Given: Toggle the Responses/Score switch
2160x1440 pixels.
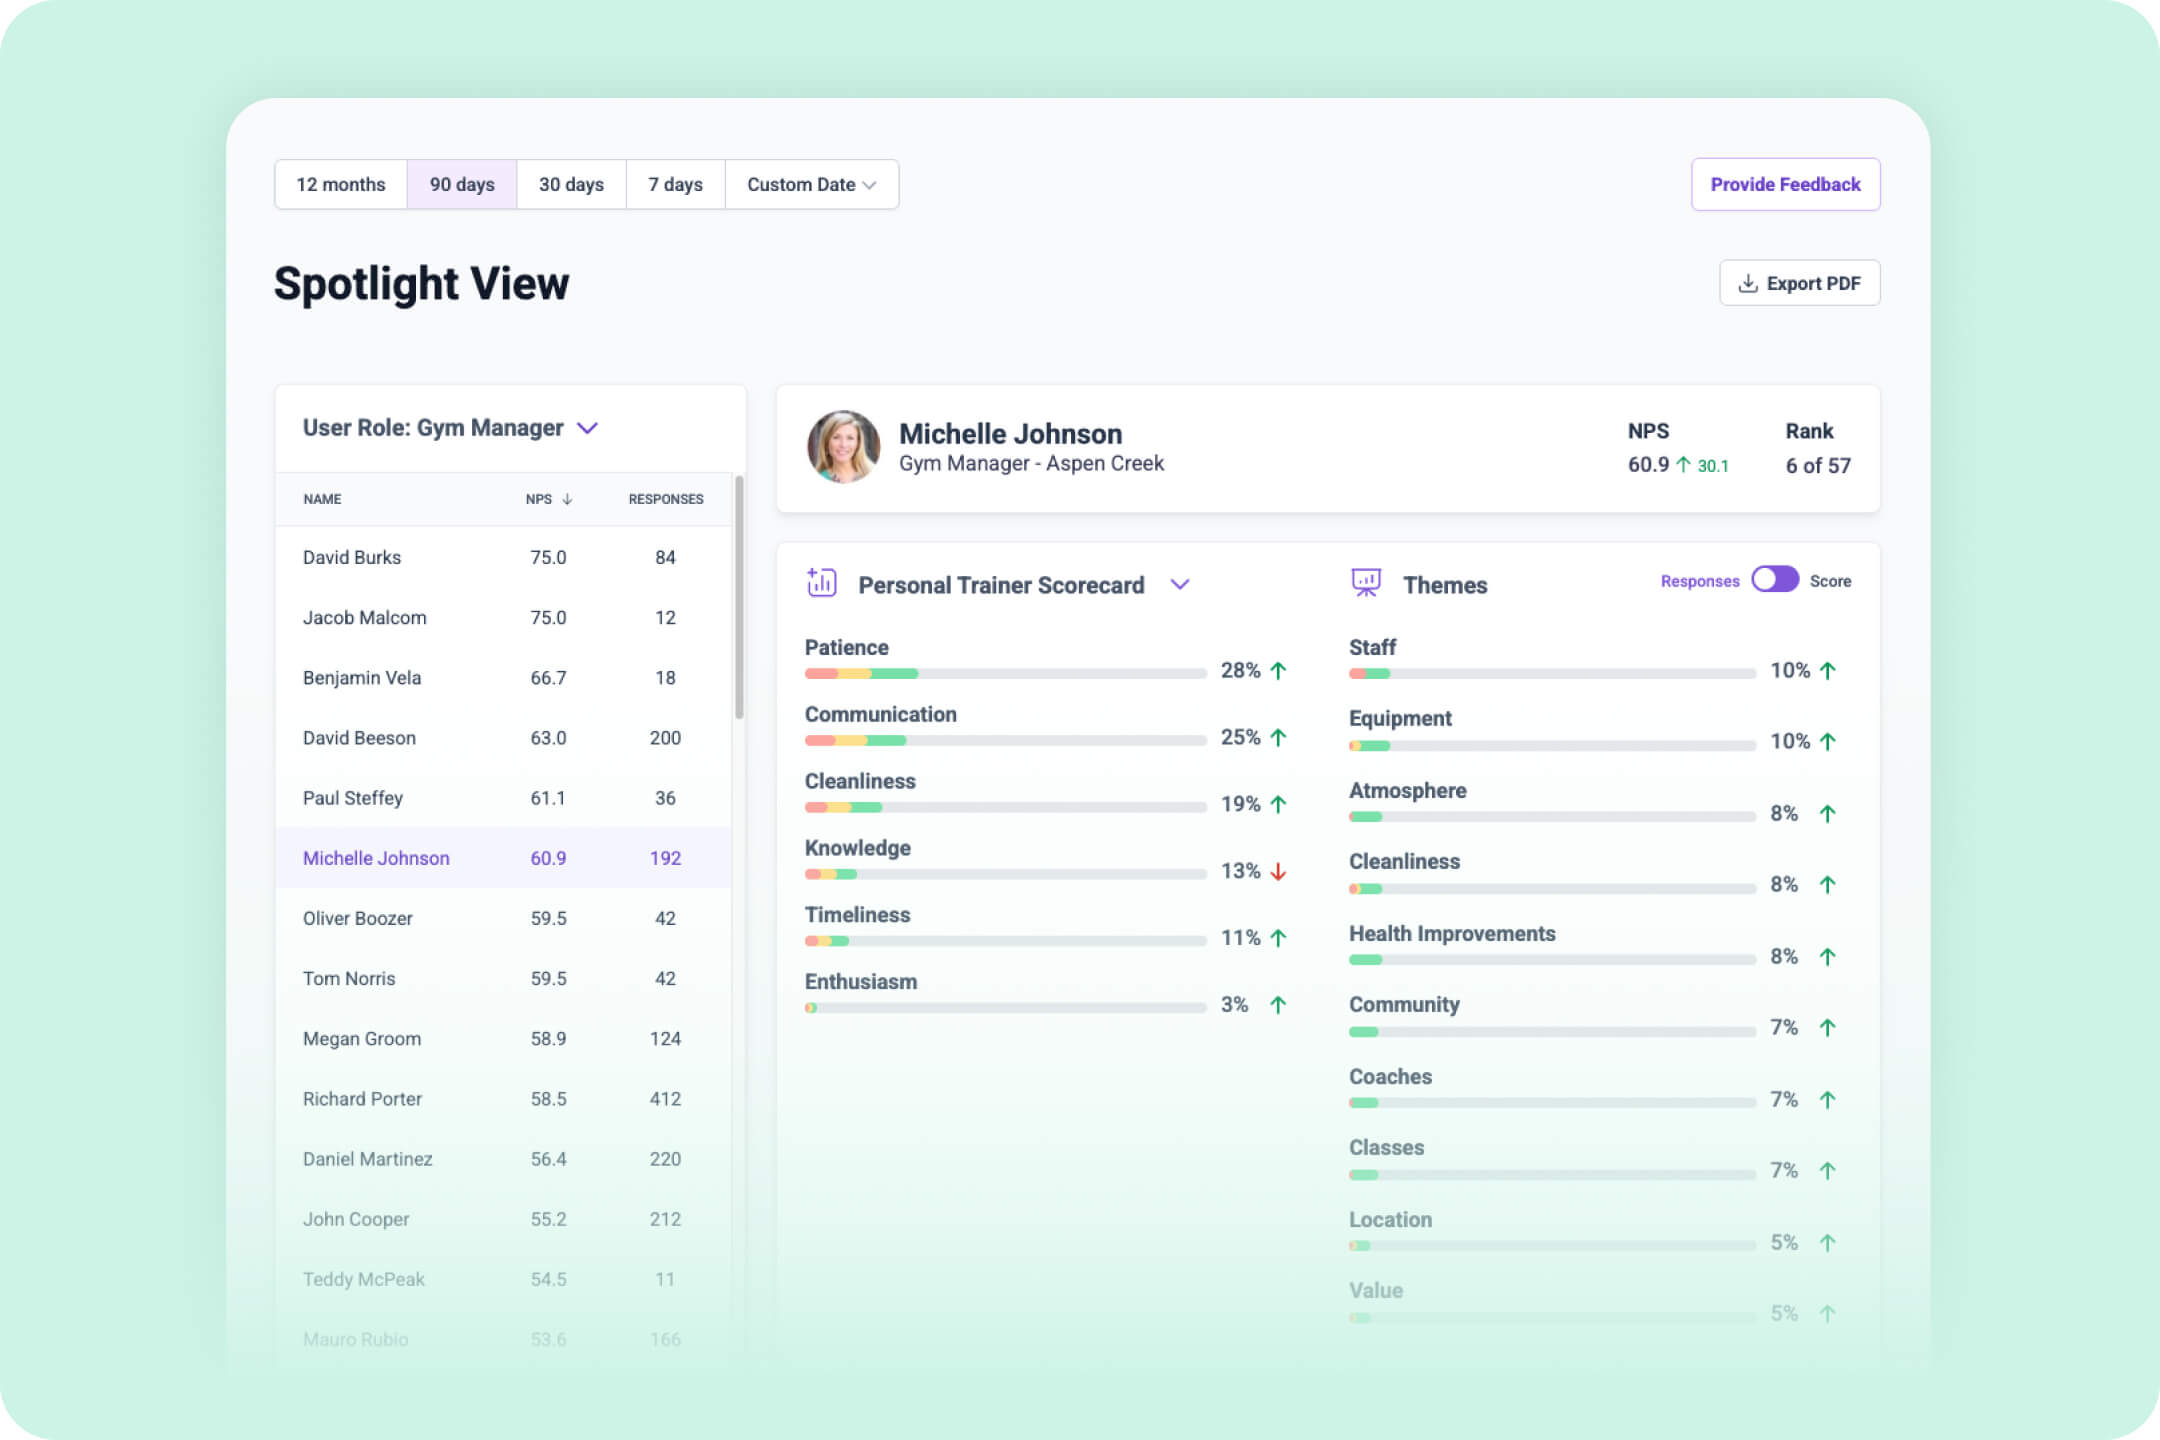Looking at the screenshot, I should pos(1774,580).
